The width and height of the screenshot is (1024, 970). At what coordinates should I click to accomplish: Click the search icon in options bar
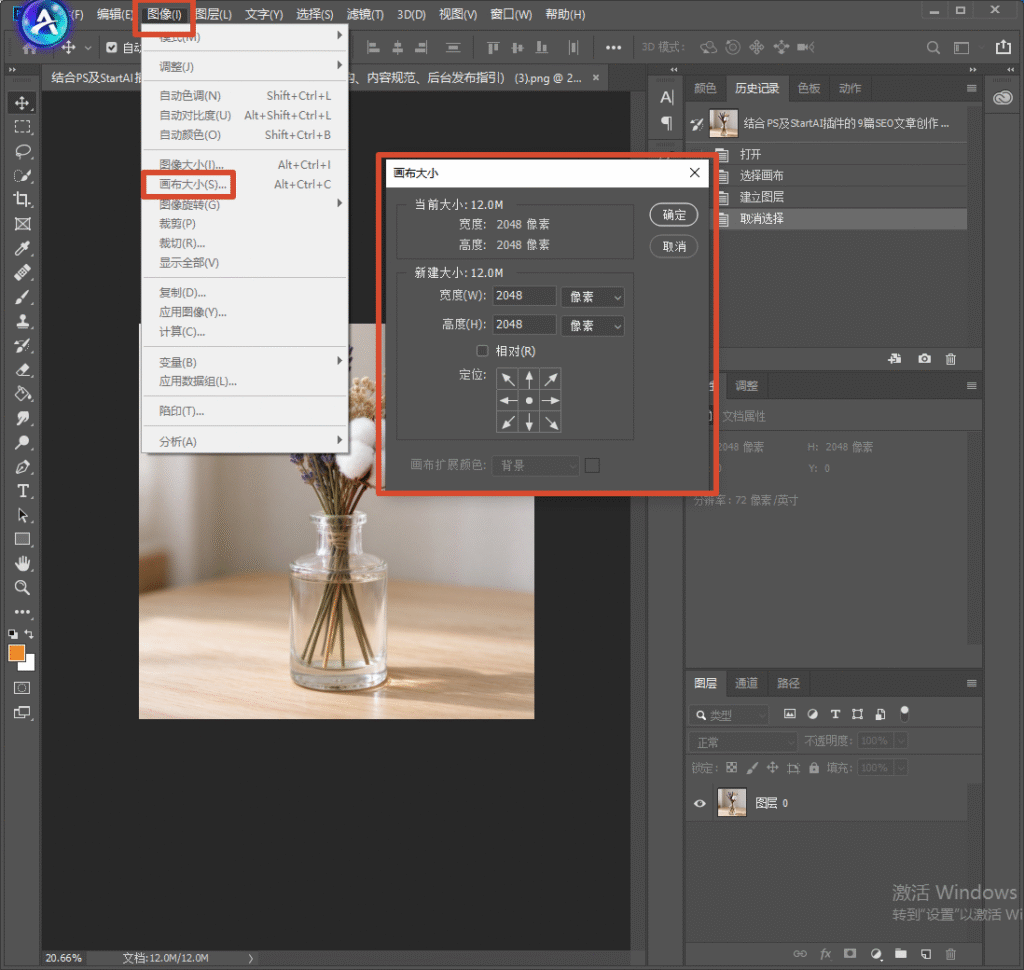[x=933, y=48]
